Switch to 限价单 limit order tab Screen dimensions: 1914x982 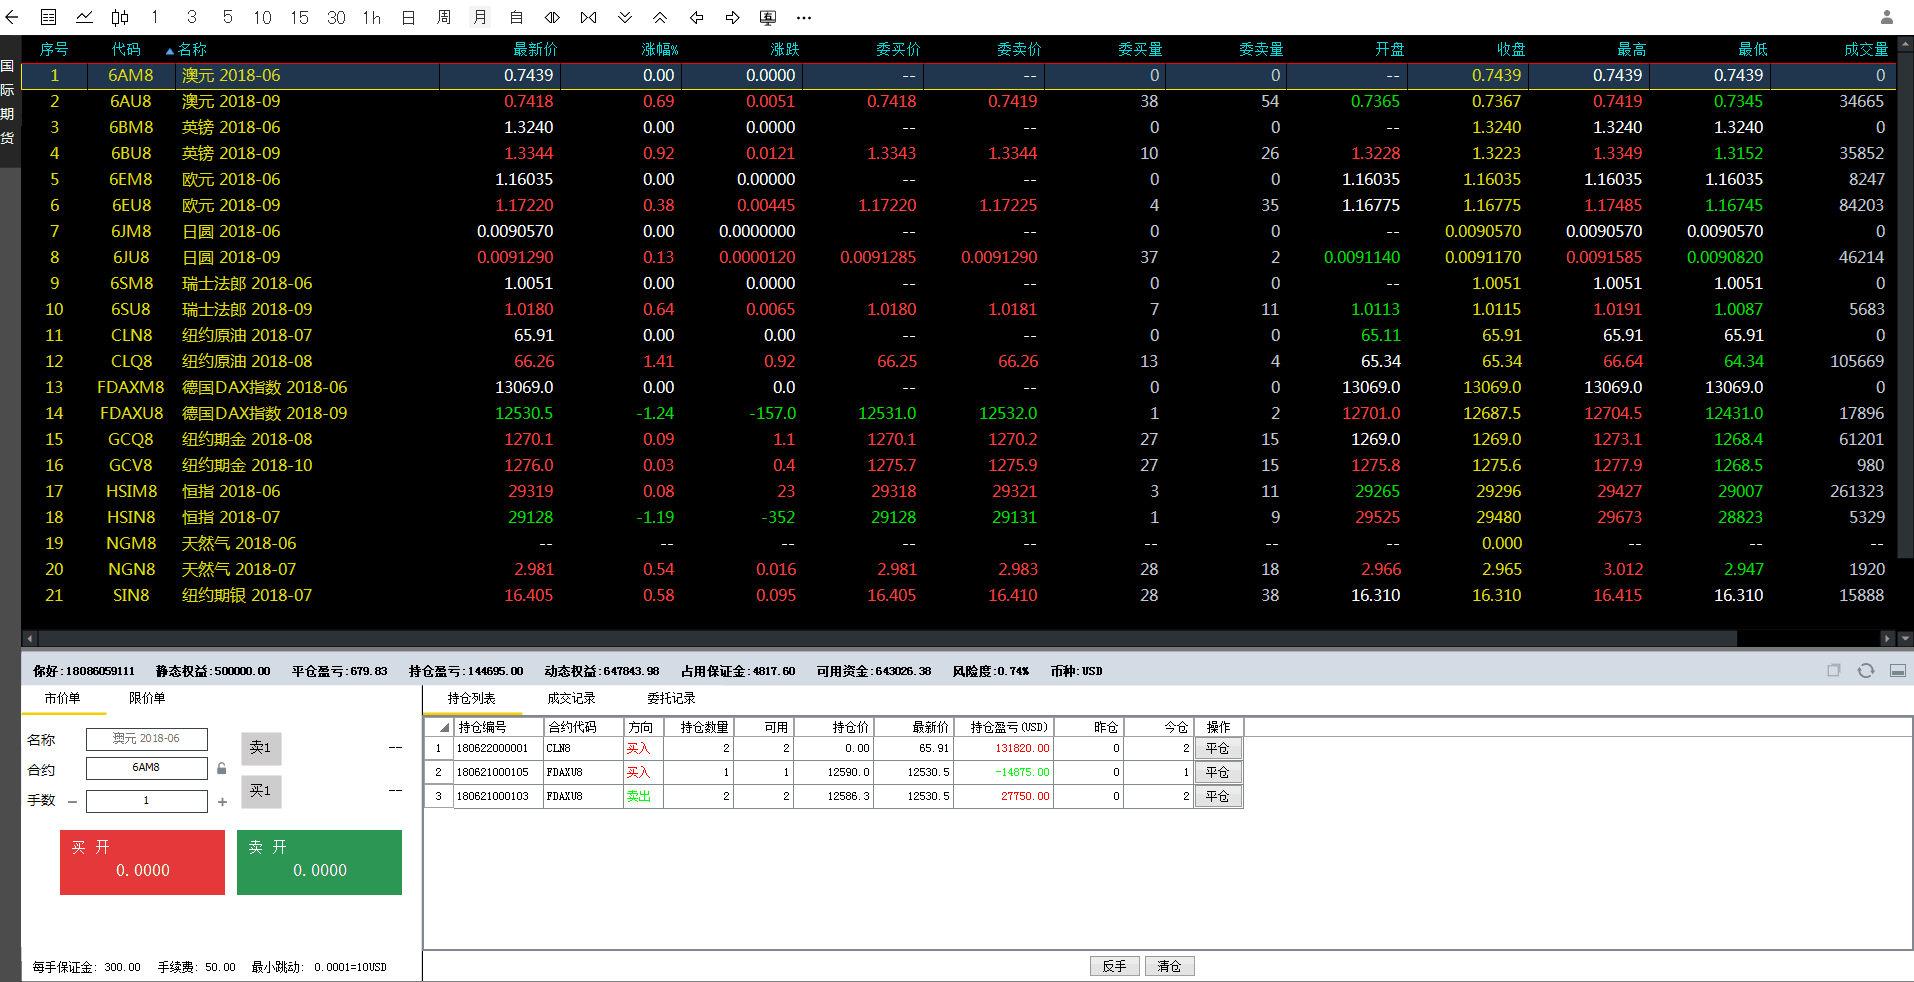147,698
